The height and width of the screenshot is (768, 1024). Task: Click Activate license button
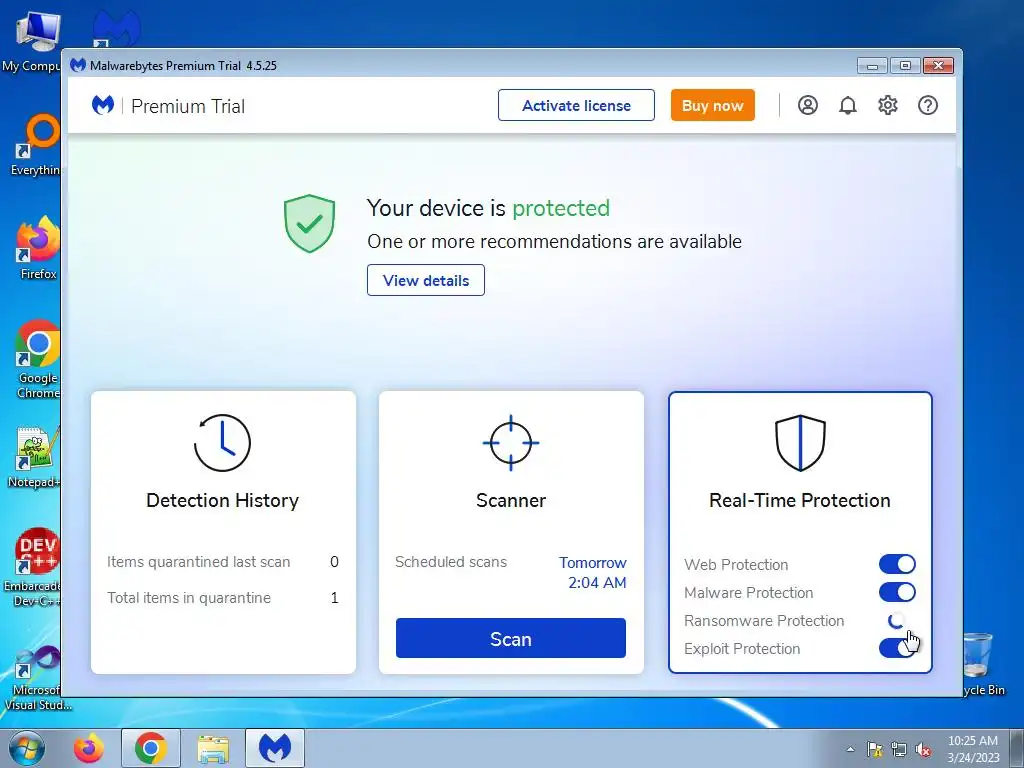click(576, 105)
